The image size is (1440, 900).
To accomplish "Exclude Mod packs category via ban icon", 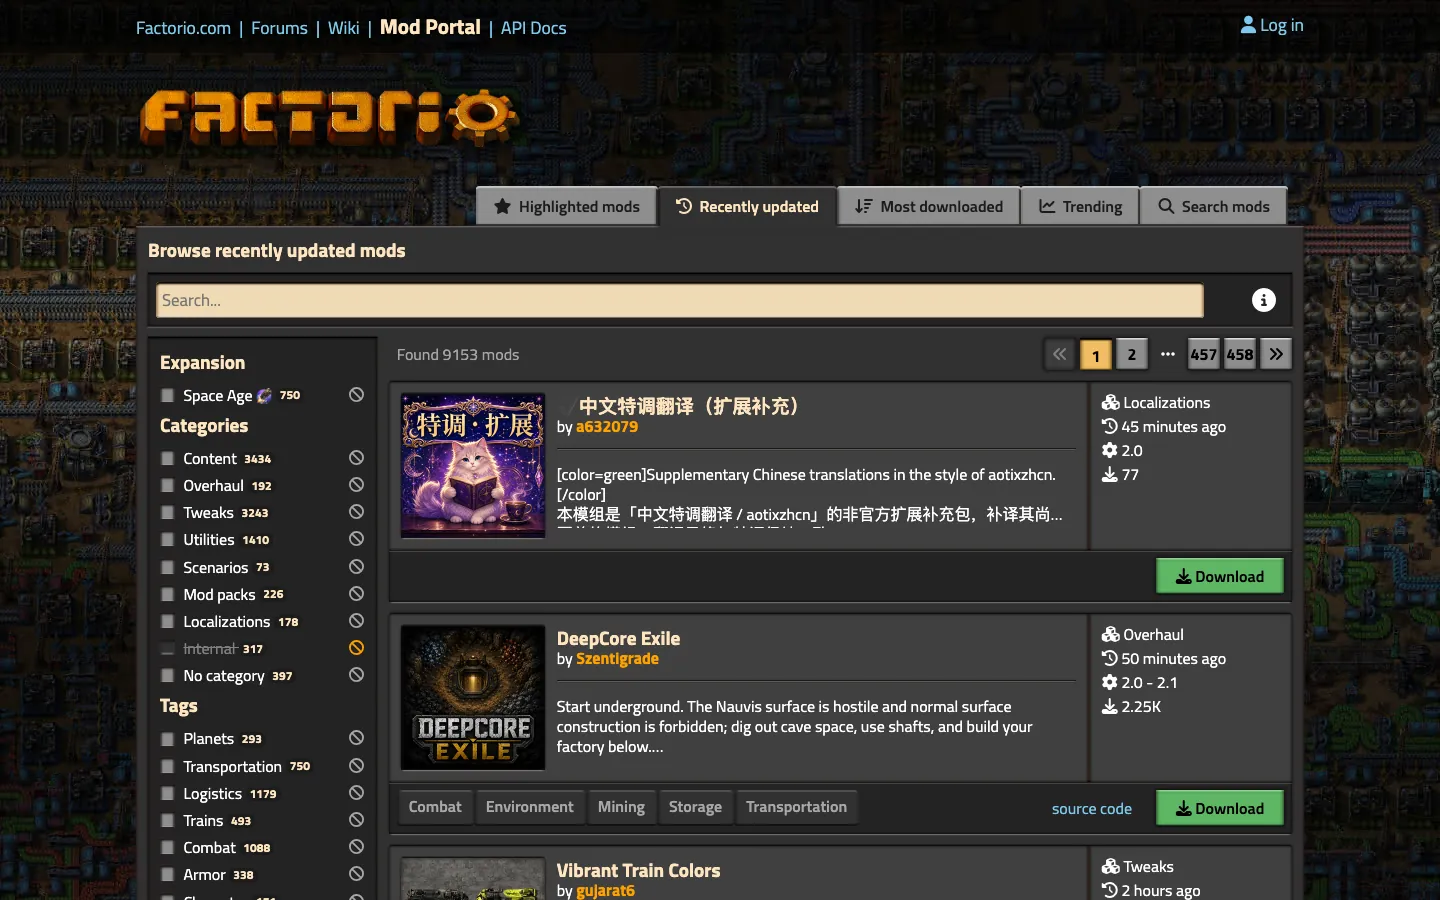I will tap(356, 594).
